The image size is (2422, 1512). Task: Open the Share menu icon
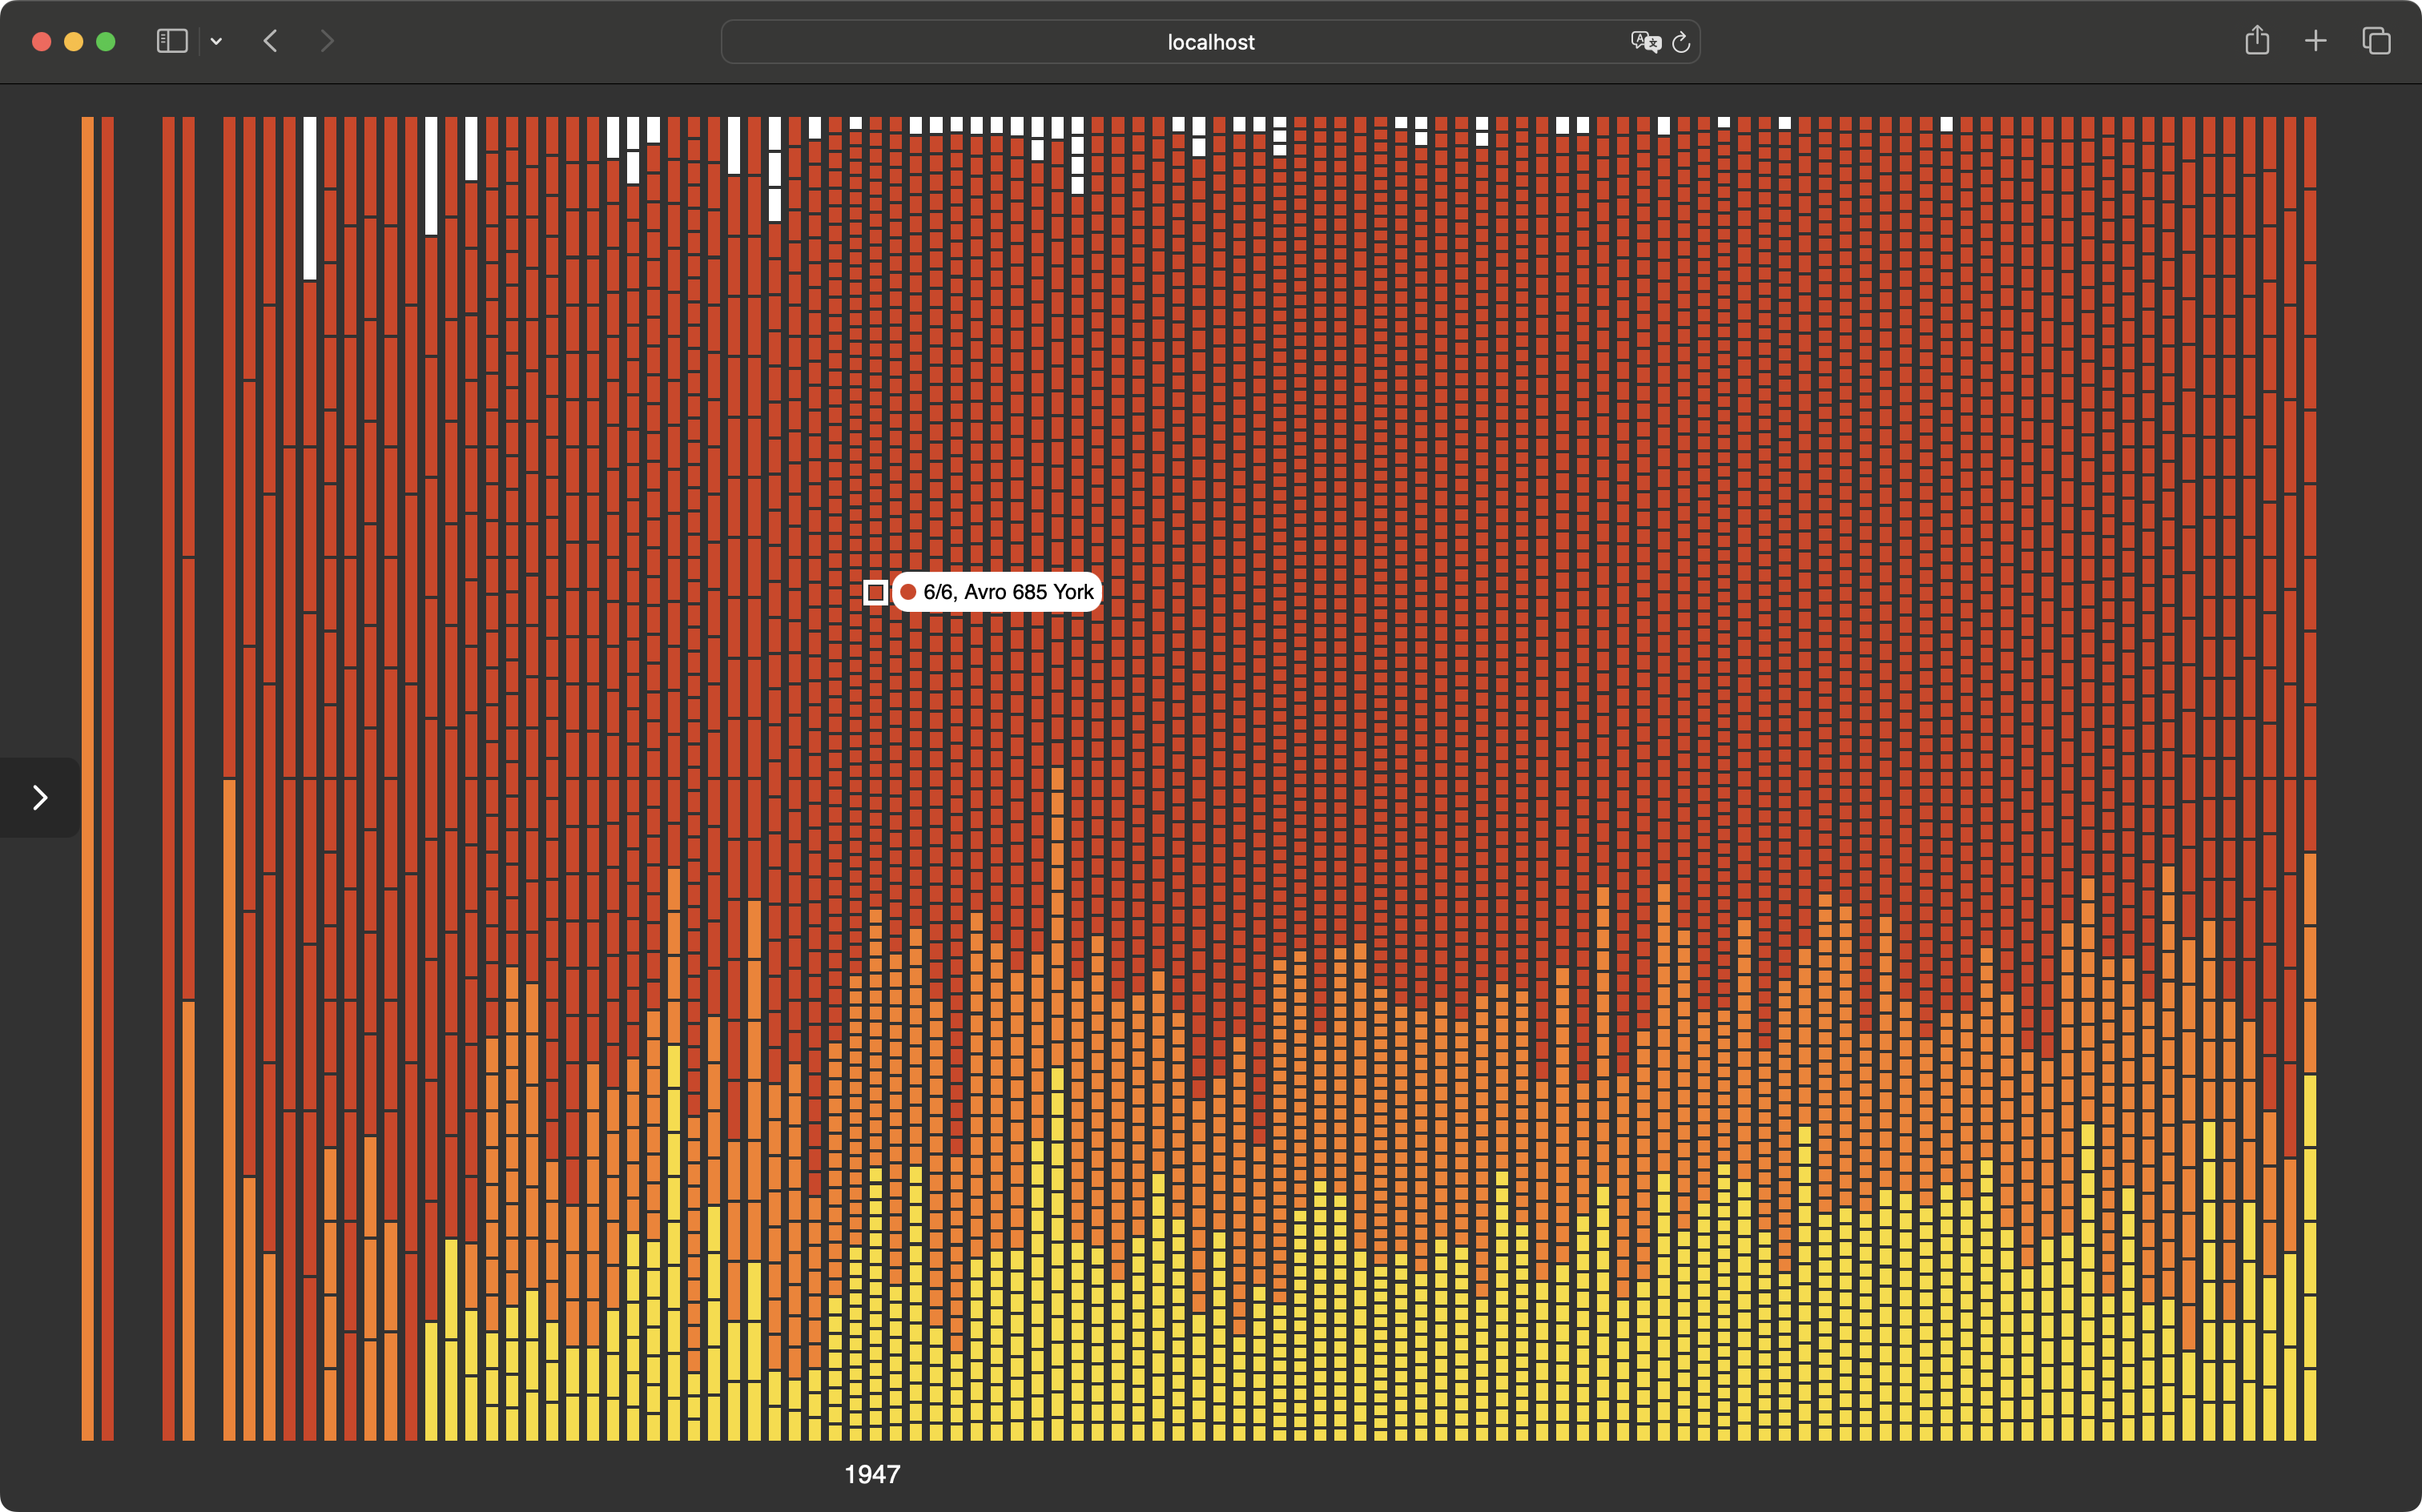pos(2256,41)
